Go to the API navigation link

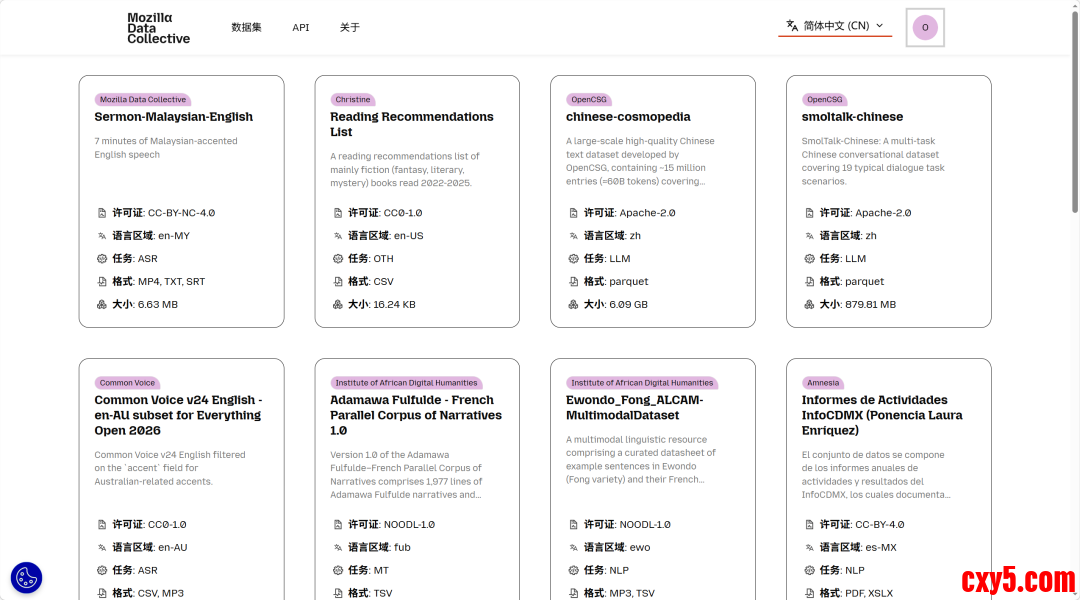tap(301, 28)
